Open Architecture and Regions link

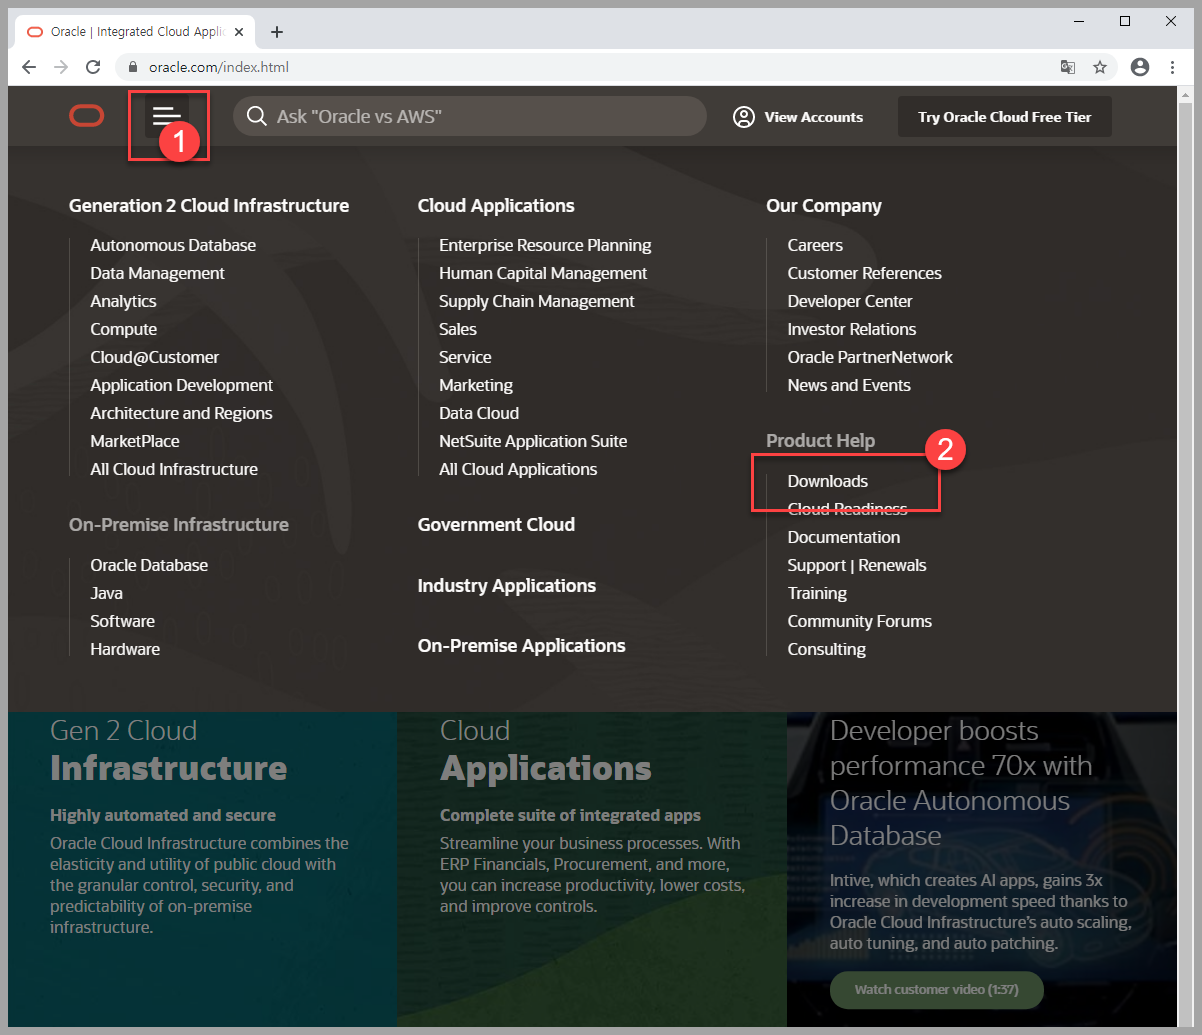tap(181, 413)
